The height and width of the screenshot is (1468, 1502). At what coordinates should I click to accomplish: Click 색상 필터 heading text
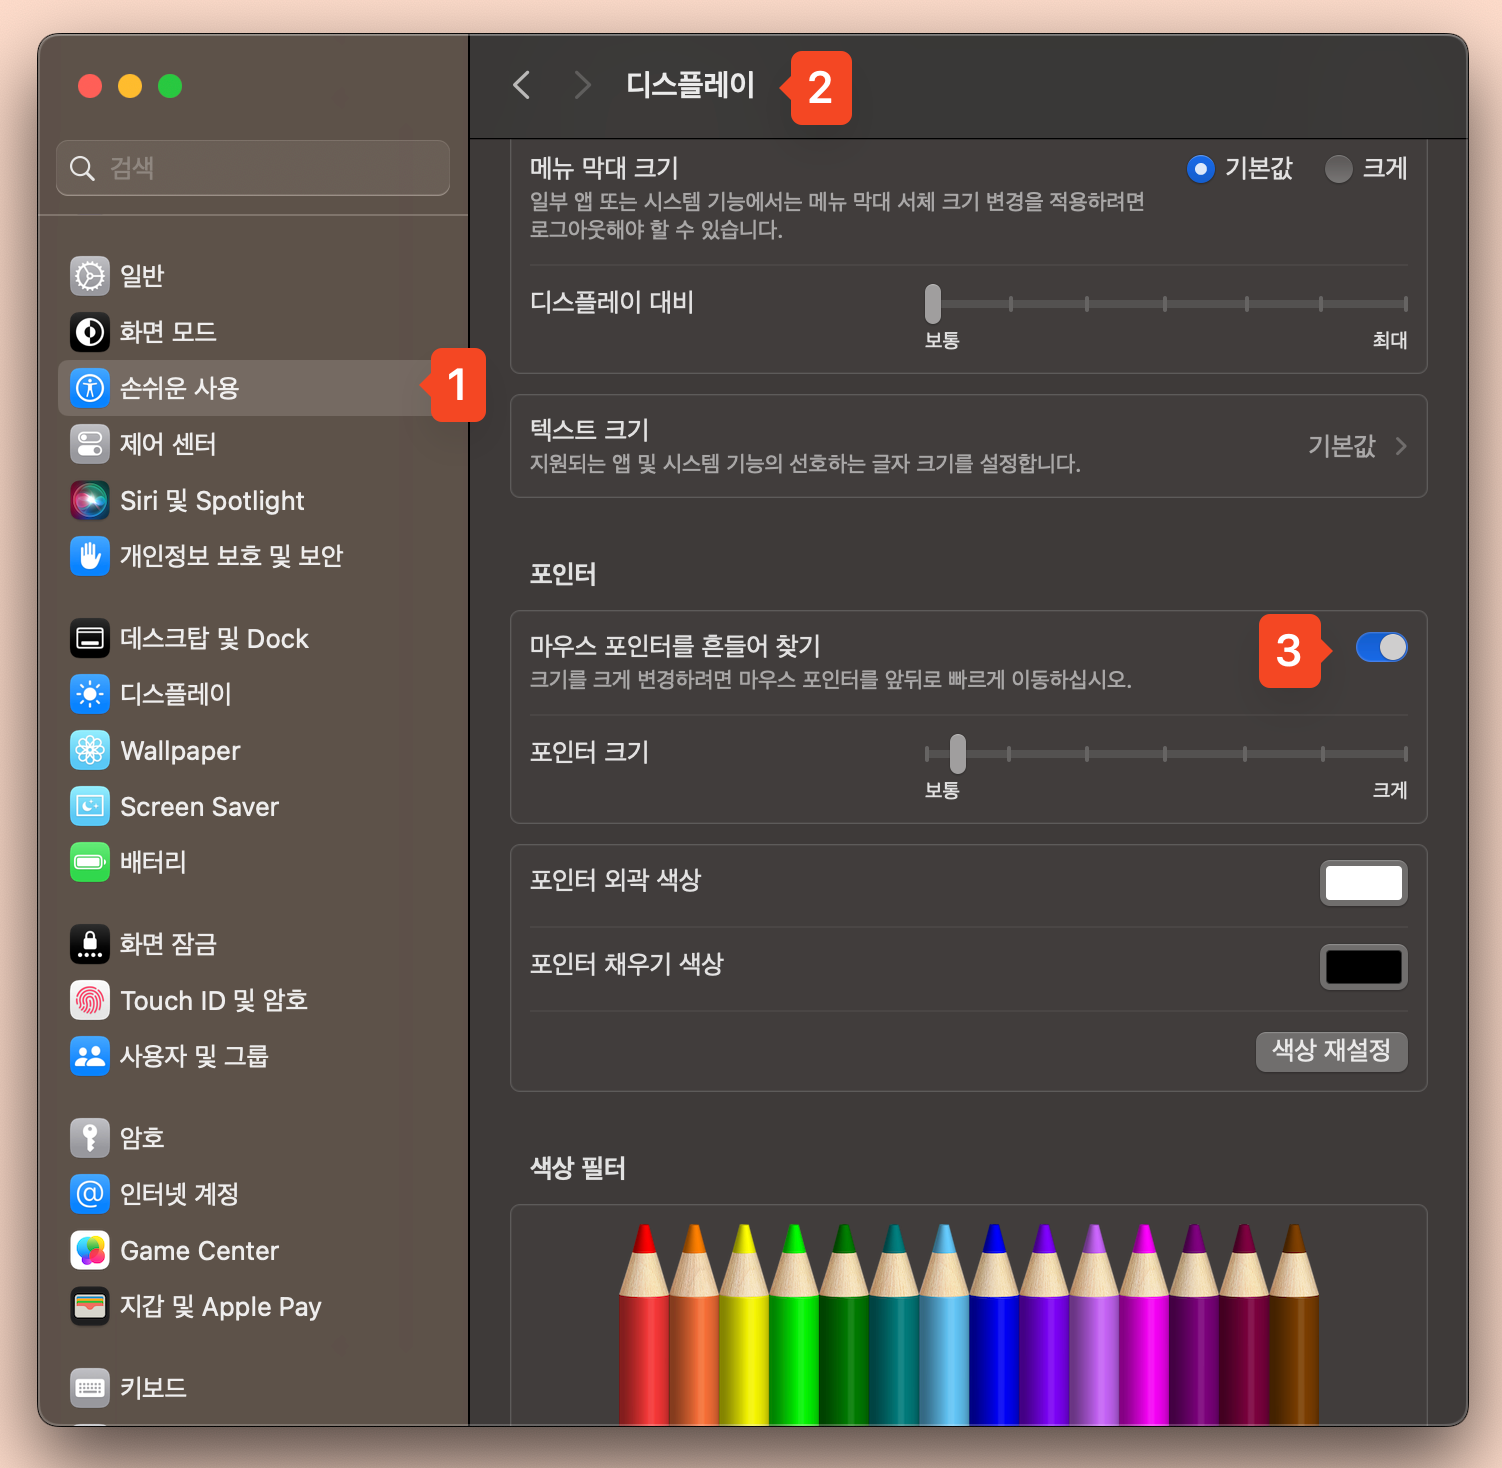(578, 1168)
